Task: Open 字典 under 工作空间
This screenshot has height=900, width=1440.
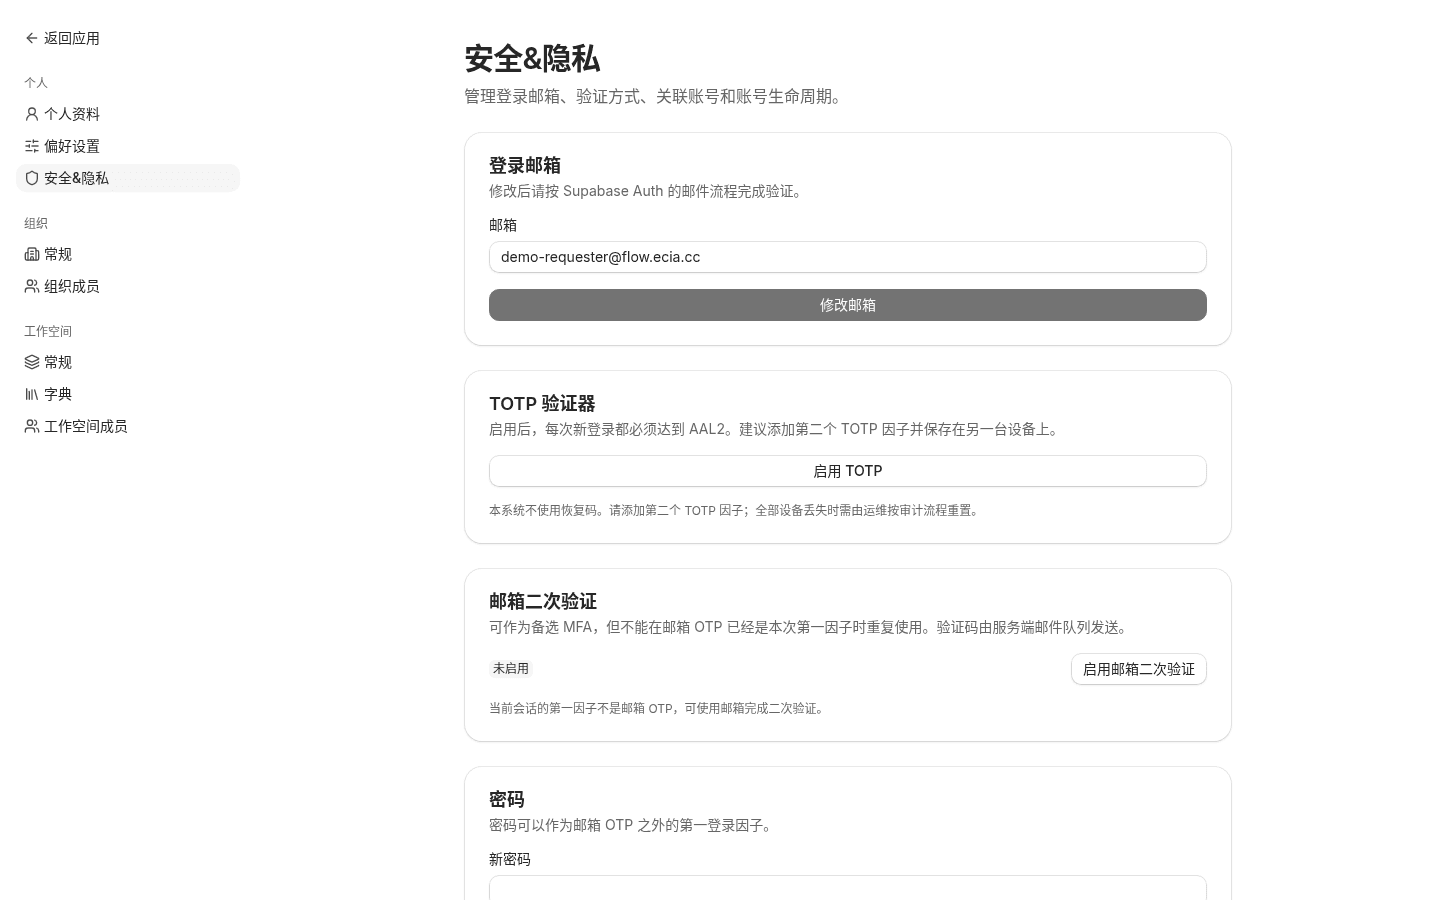Action: tap(128, 394)
